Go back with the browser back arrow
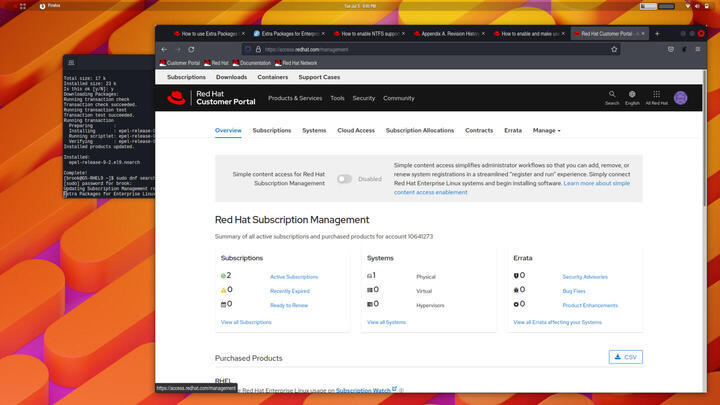720x405 pixels. pyautogui.click(x=164, y=49)
